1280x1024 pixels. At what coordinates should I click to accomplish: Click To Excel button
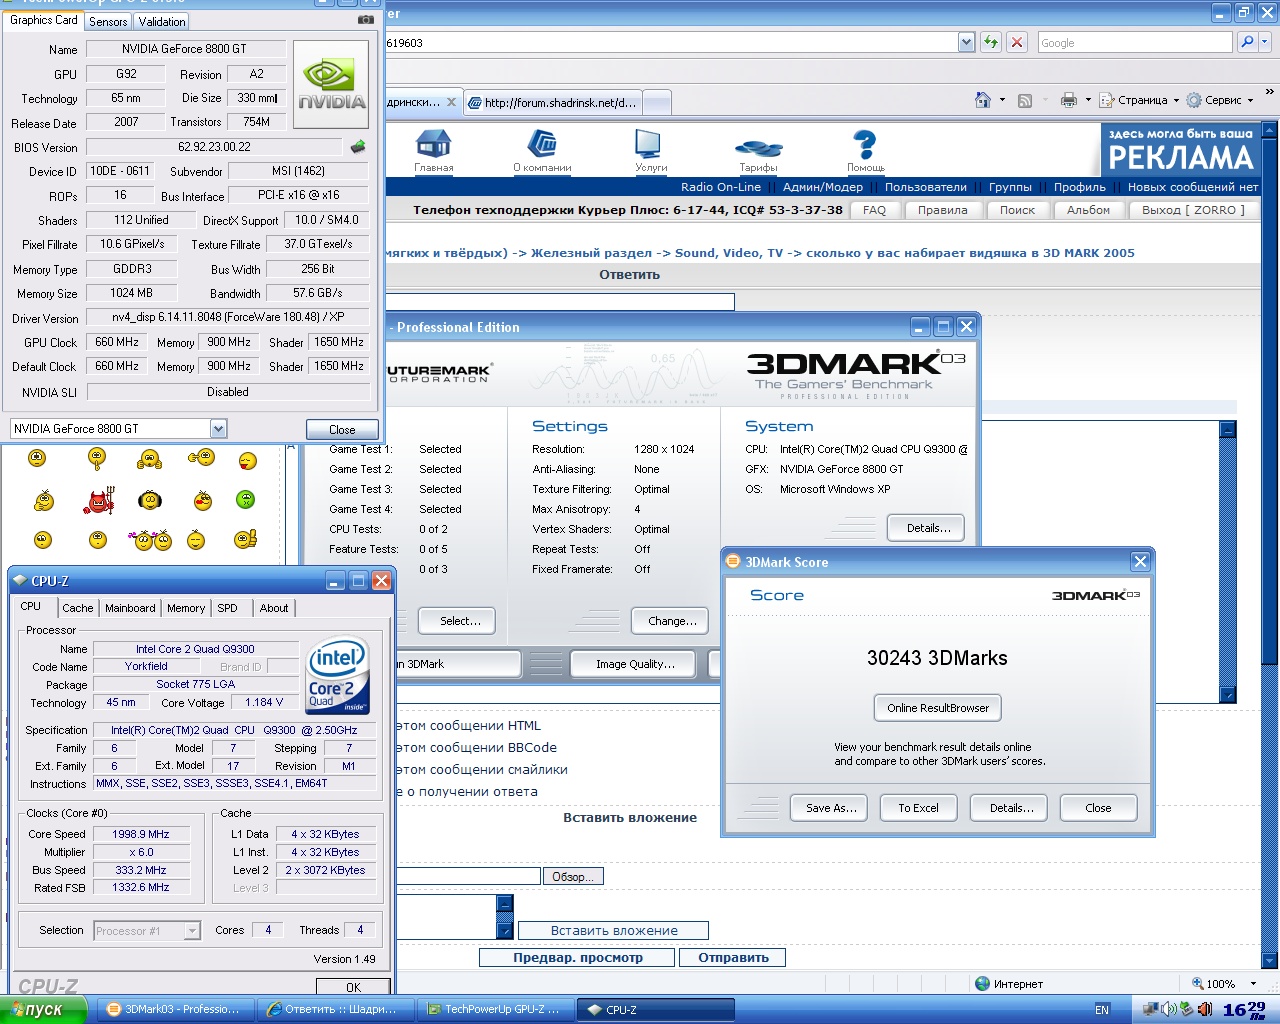(918, 808)
